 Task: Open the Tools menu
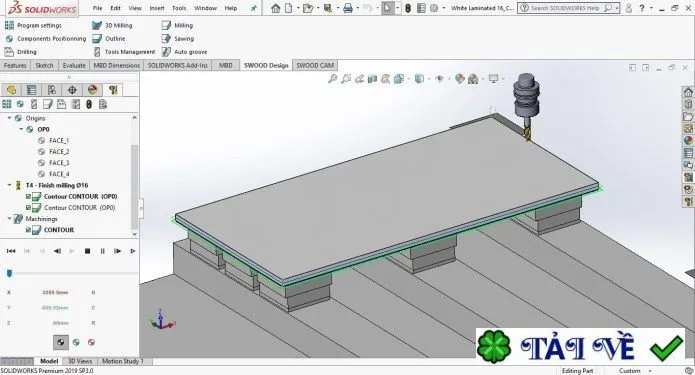(179, 8)
